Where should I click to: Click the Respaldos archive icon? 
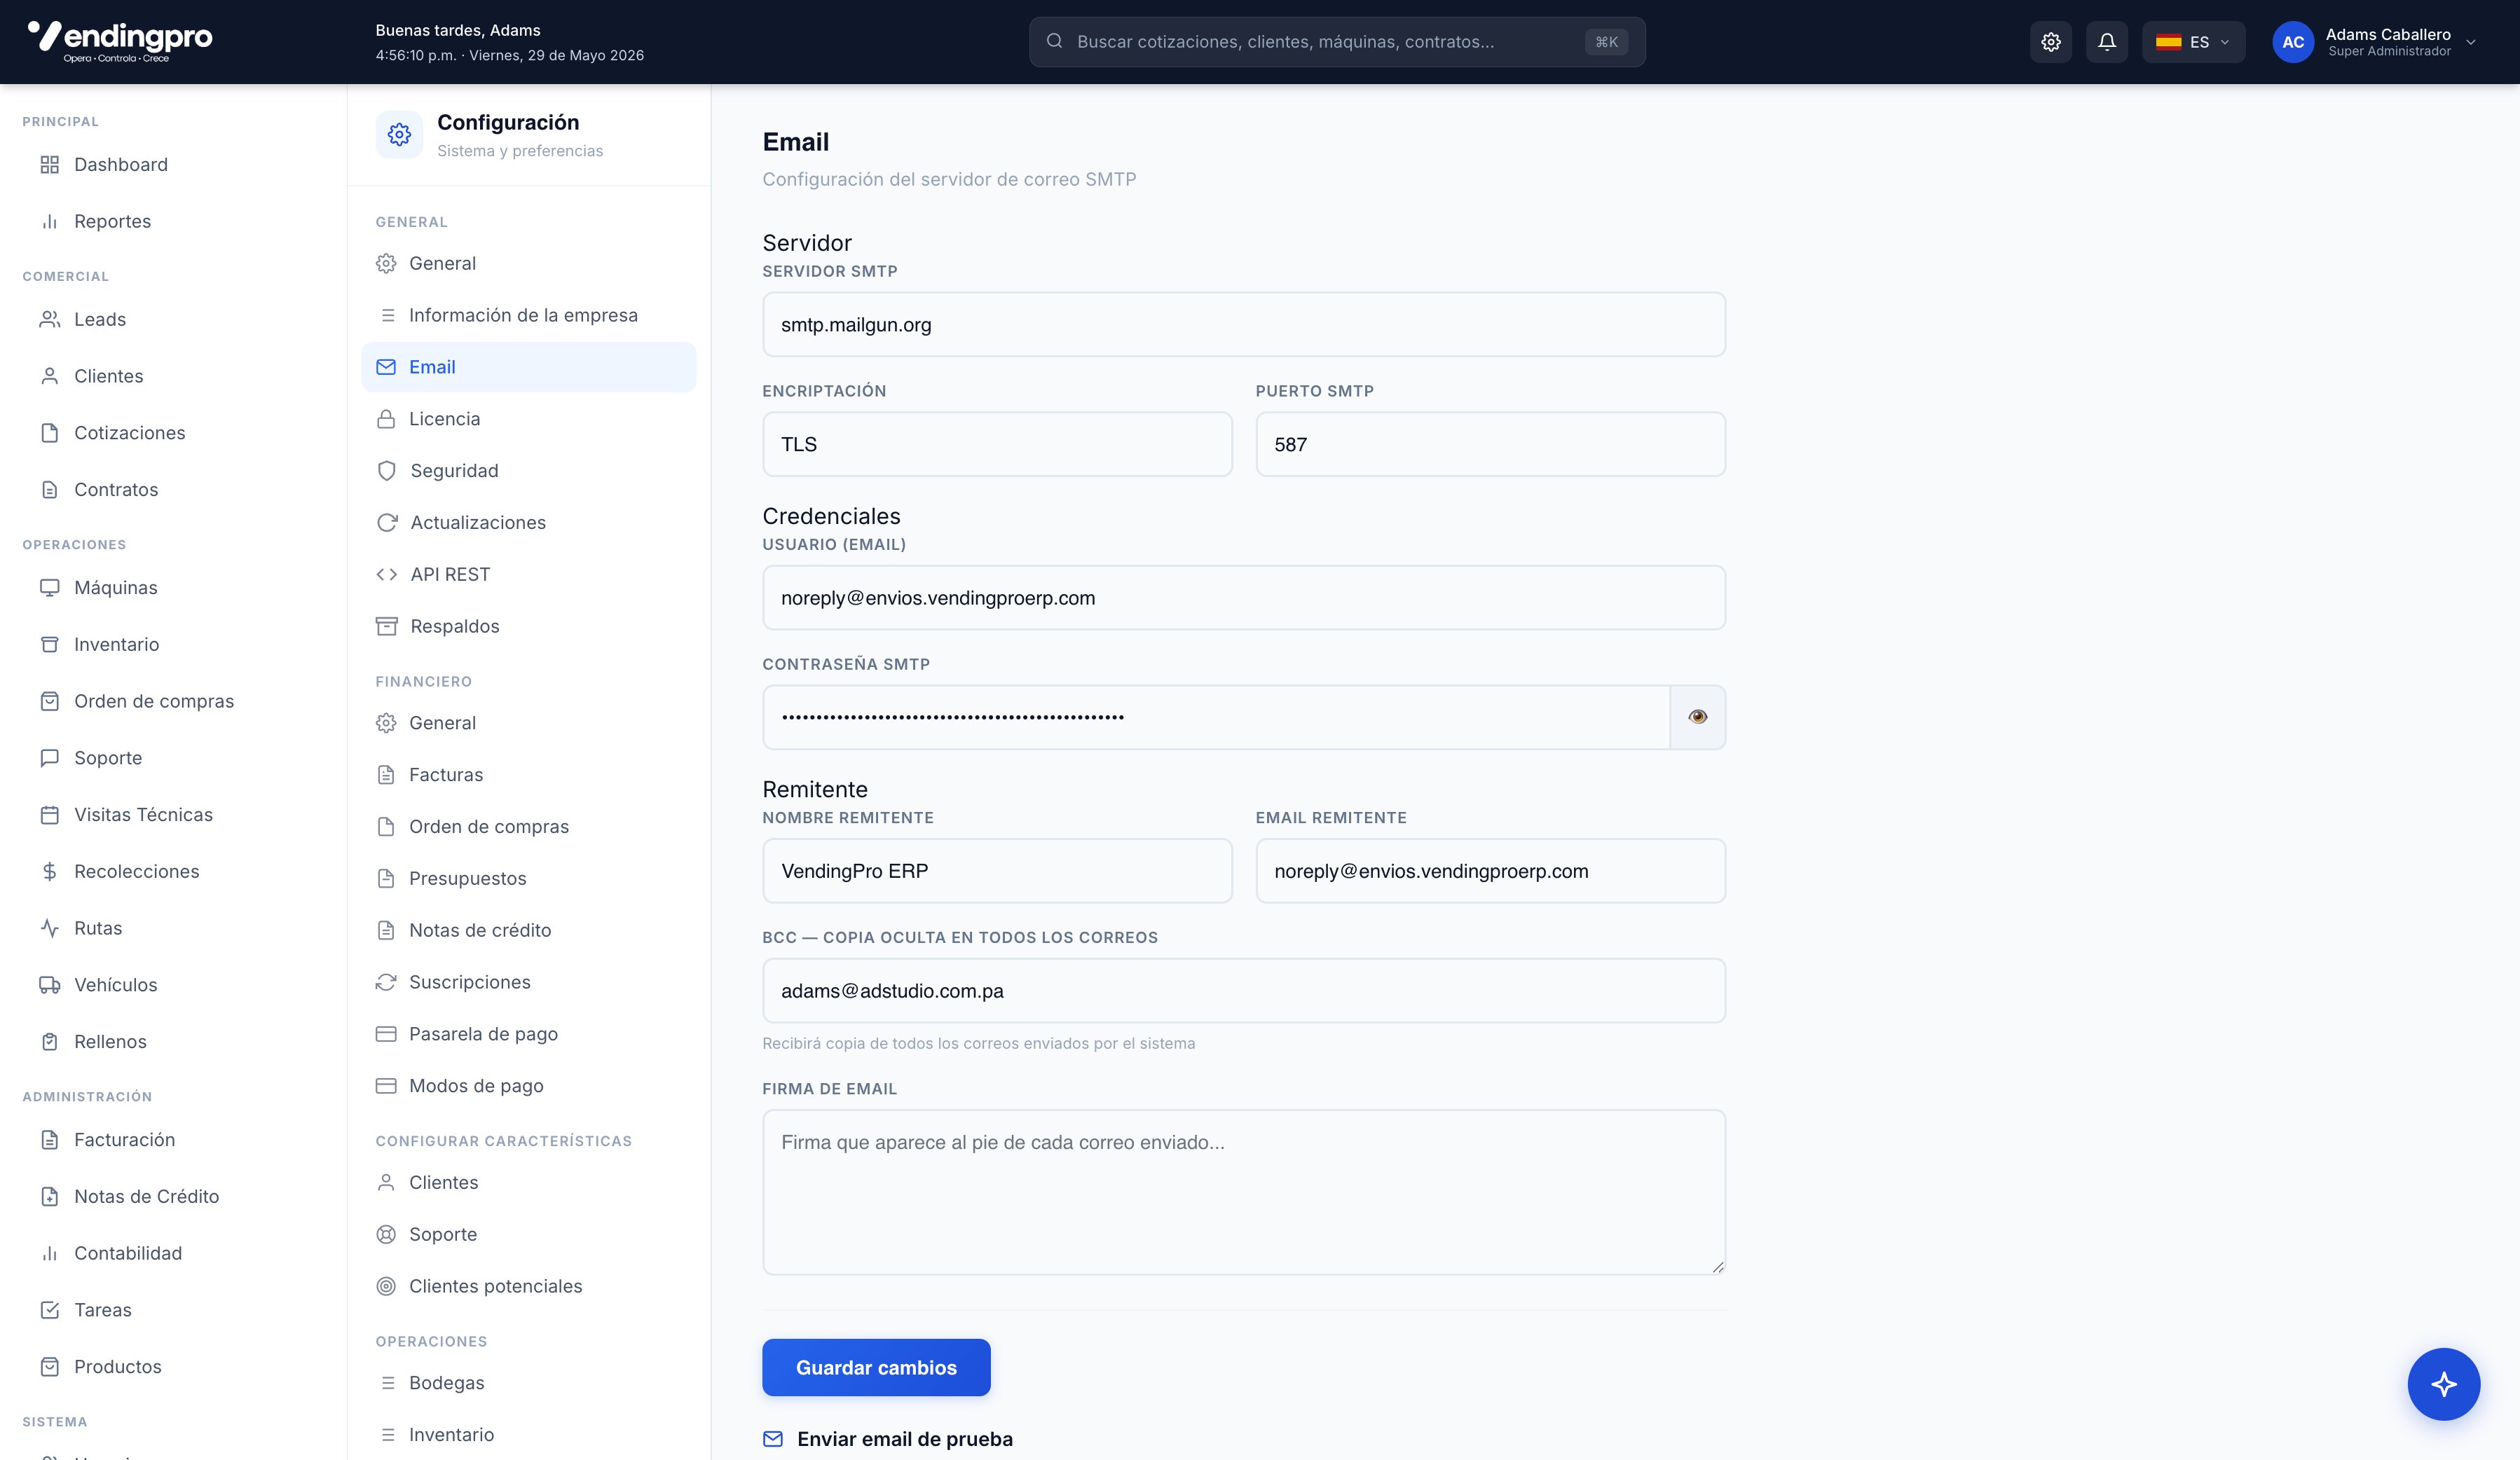coord(386,627)
